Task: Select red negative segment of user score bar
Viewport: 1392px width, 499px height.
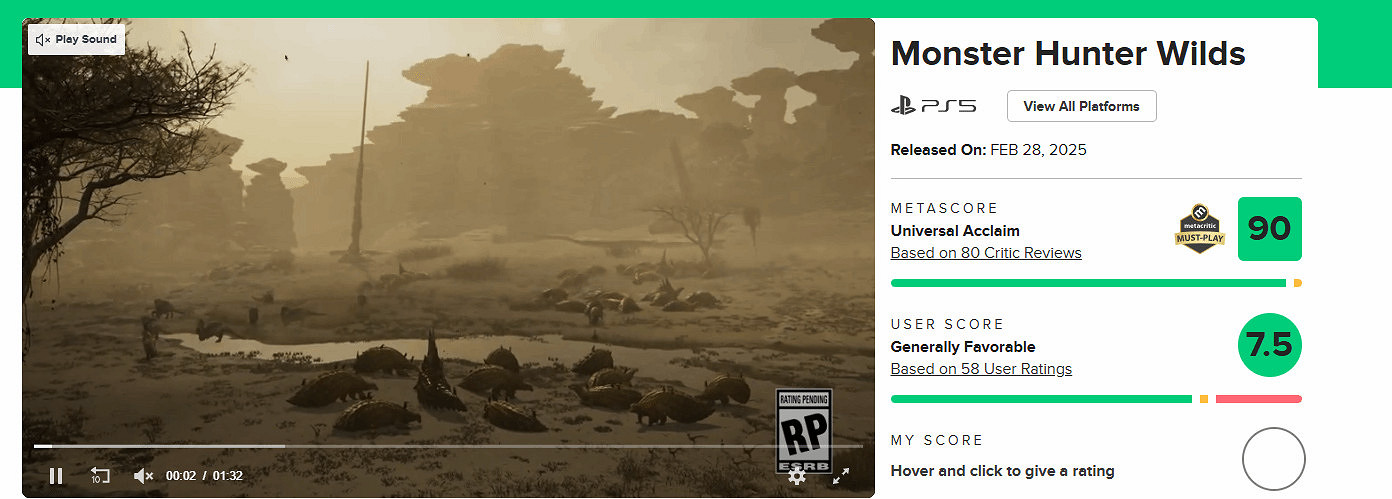Action: tap(1258, 399)
